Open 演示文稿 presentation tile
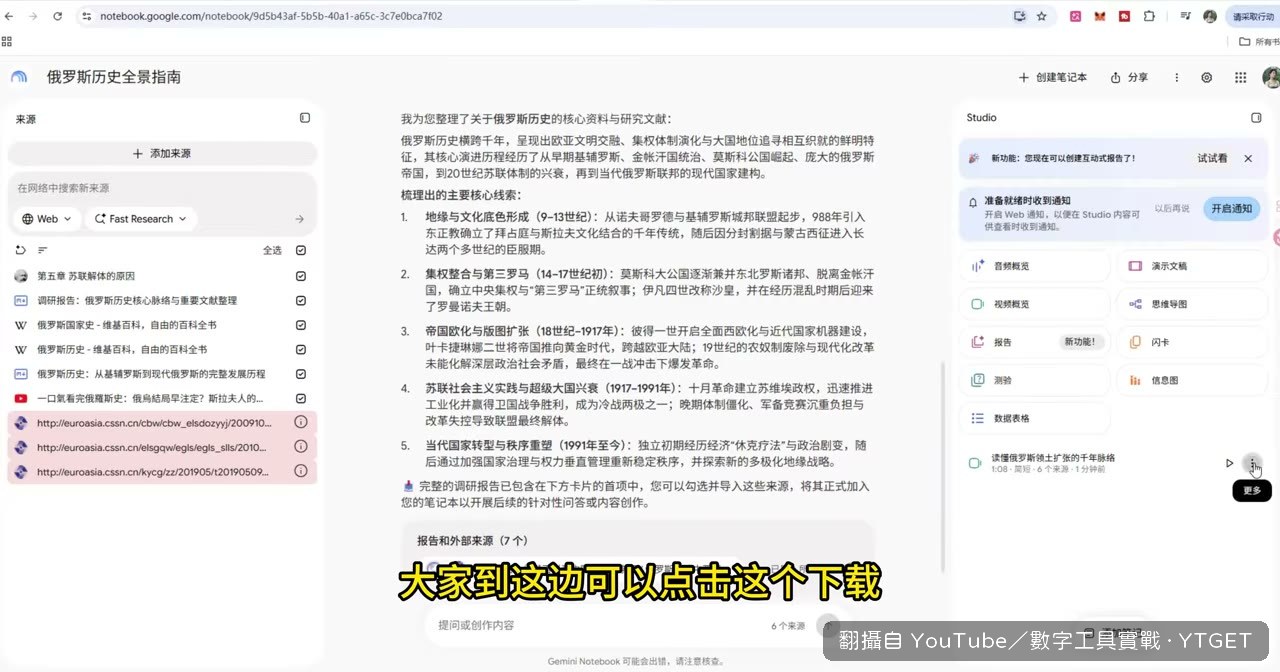The height and width of the screenshot is (672, 1280). (1192, 266)
